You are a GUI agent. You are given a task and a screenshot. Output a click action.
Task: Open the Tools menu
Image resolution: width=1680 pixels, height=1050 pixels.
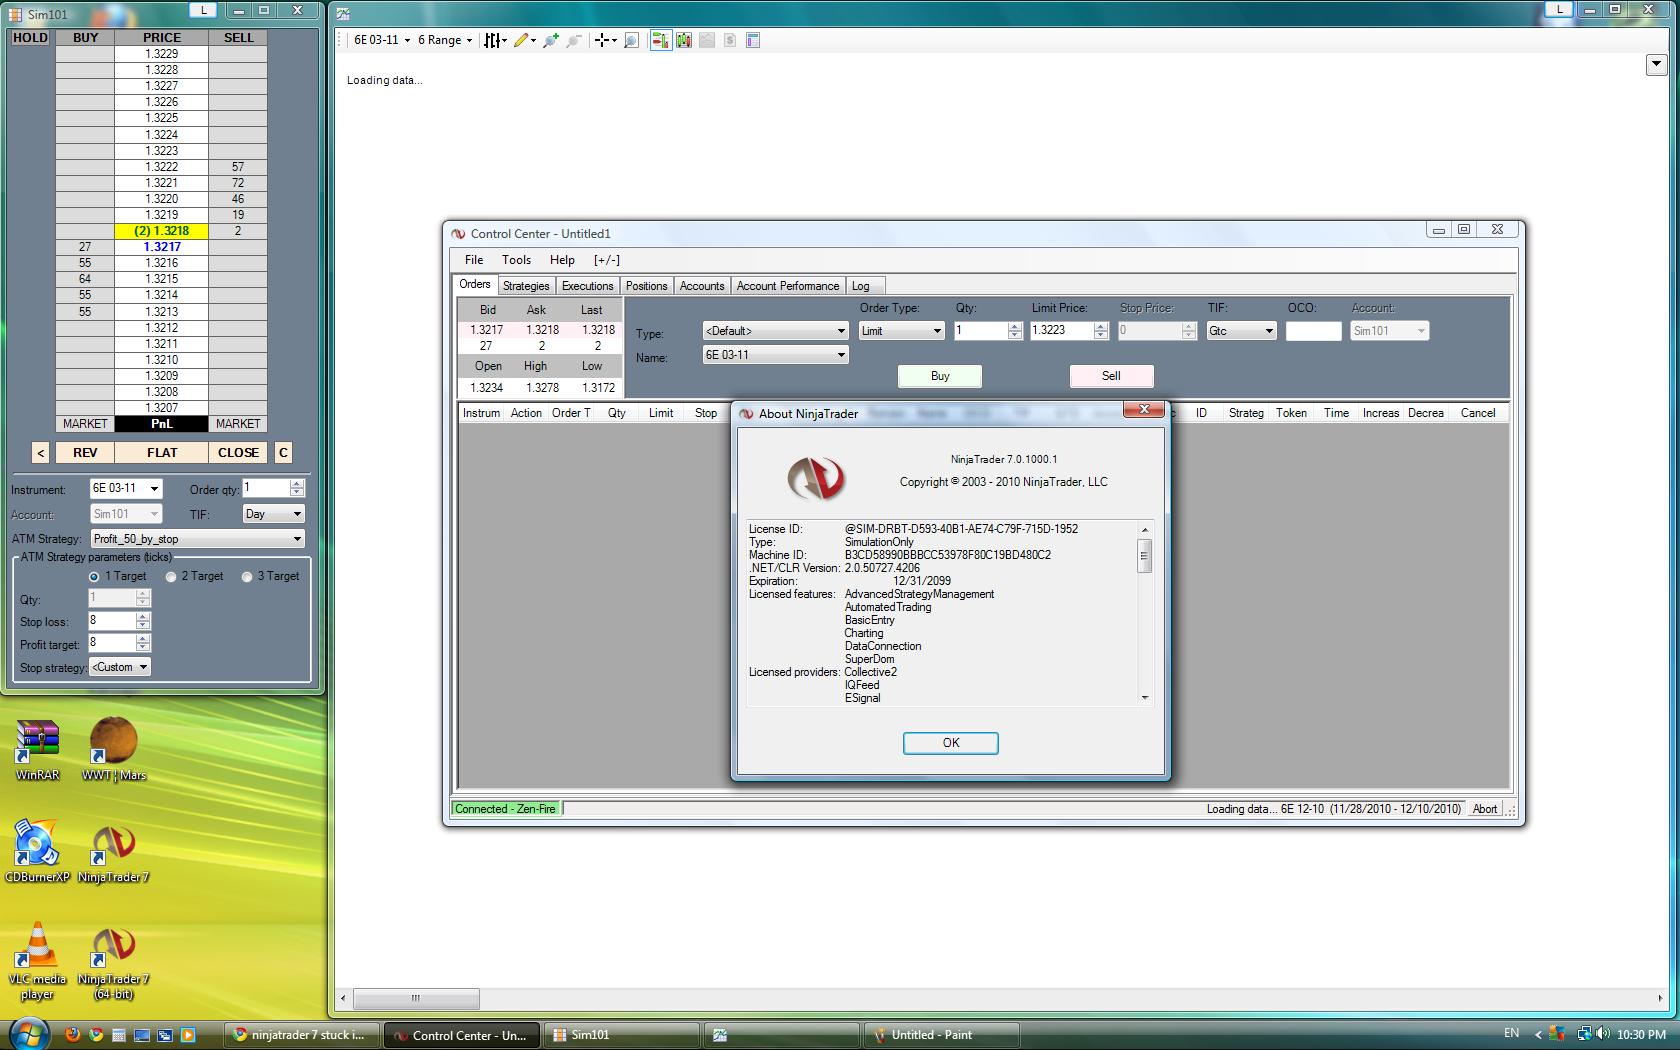click(x=516, y=260)
